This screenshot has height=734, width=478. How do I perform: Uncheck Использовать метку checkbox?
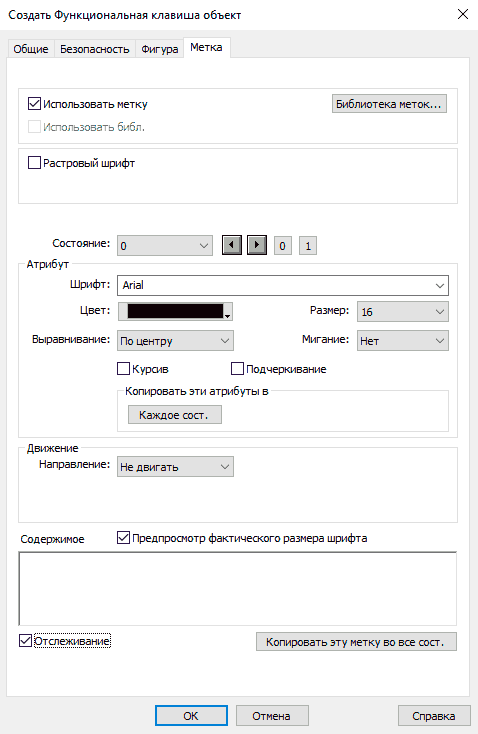tap(34, 103)
